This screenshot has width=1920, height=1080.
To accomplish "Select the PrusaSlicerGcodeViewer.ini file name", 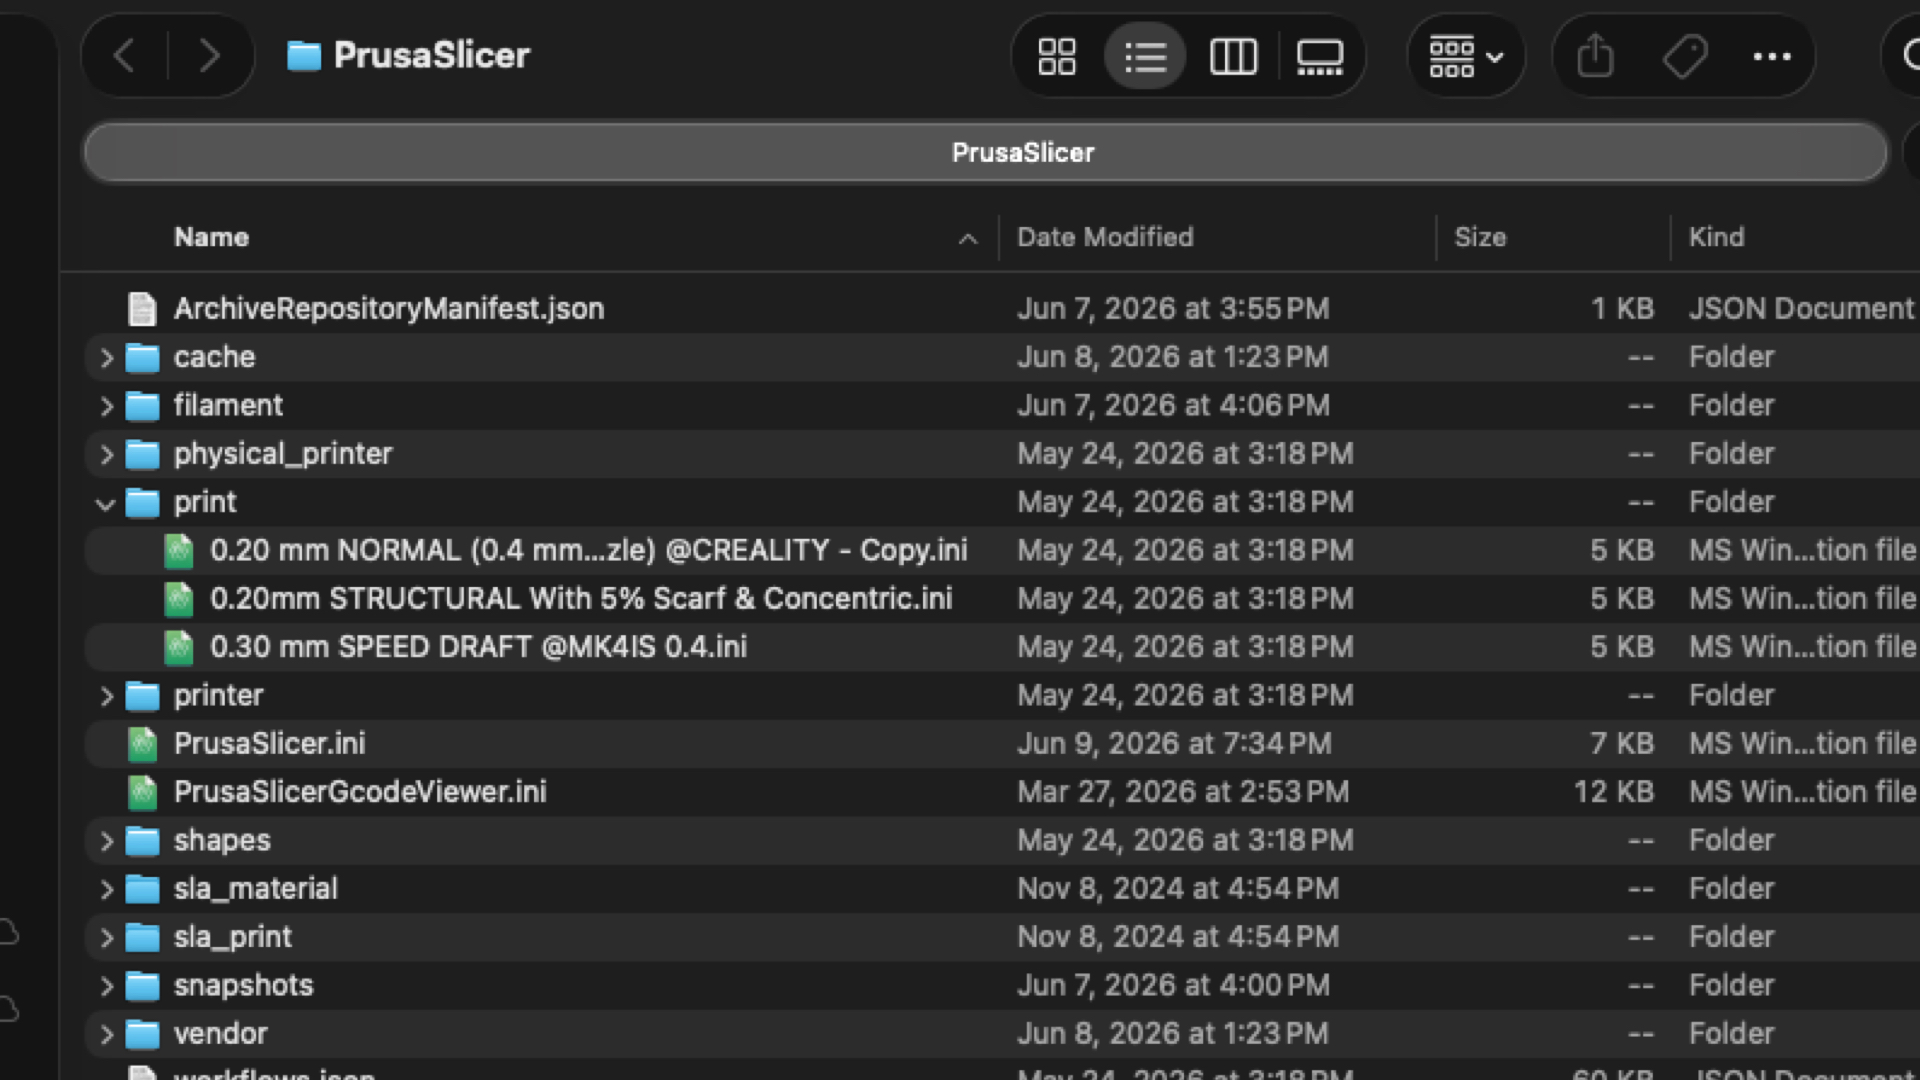I will click(x=360, y=792).
